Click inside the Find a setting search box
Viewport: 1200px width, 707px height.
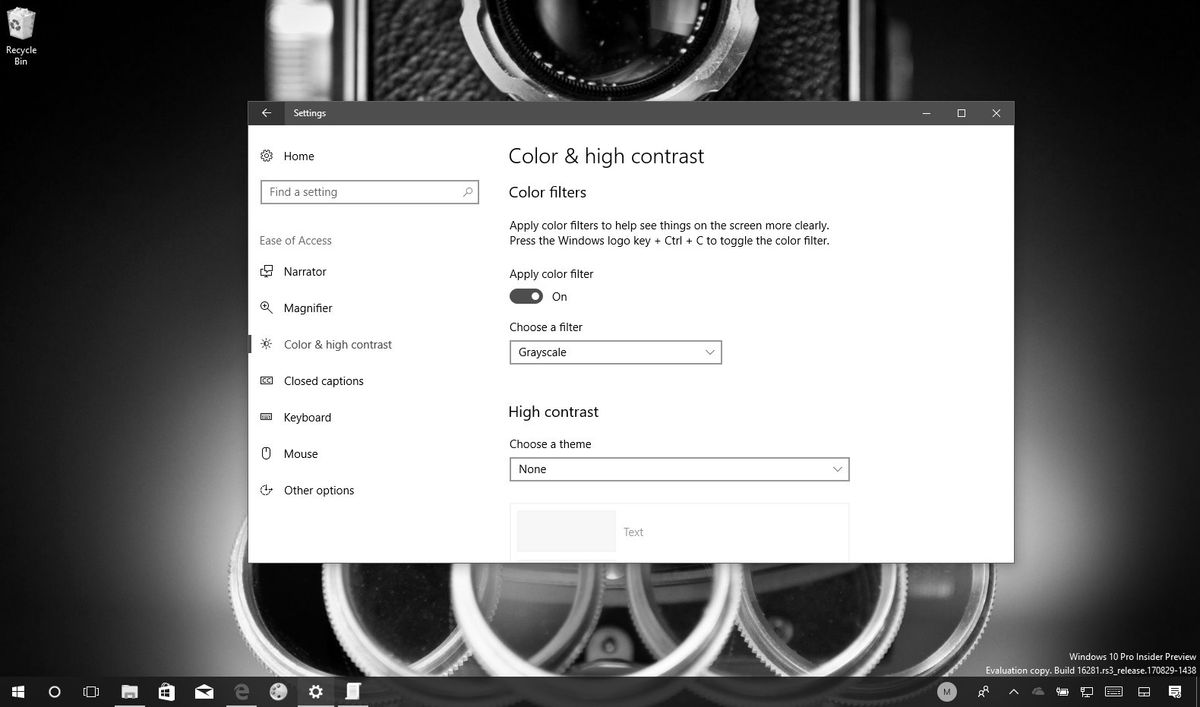[369, 191]
